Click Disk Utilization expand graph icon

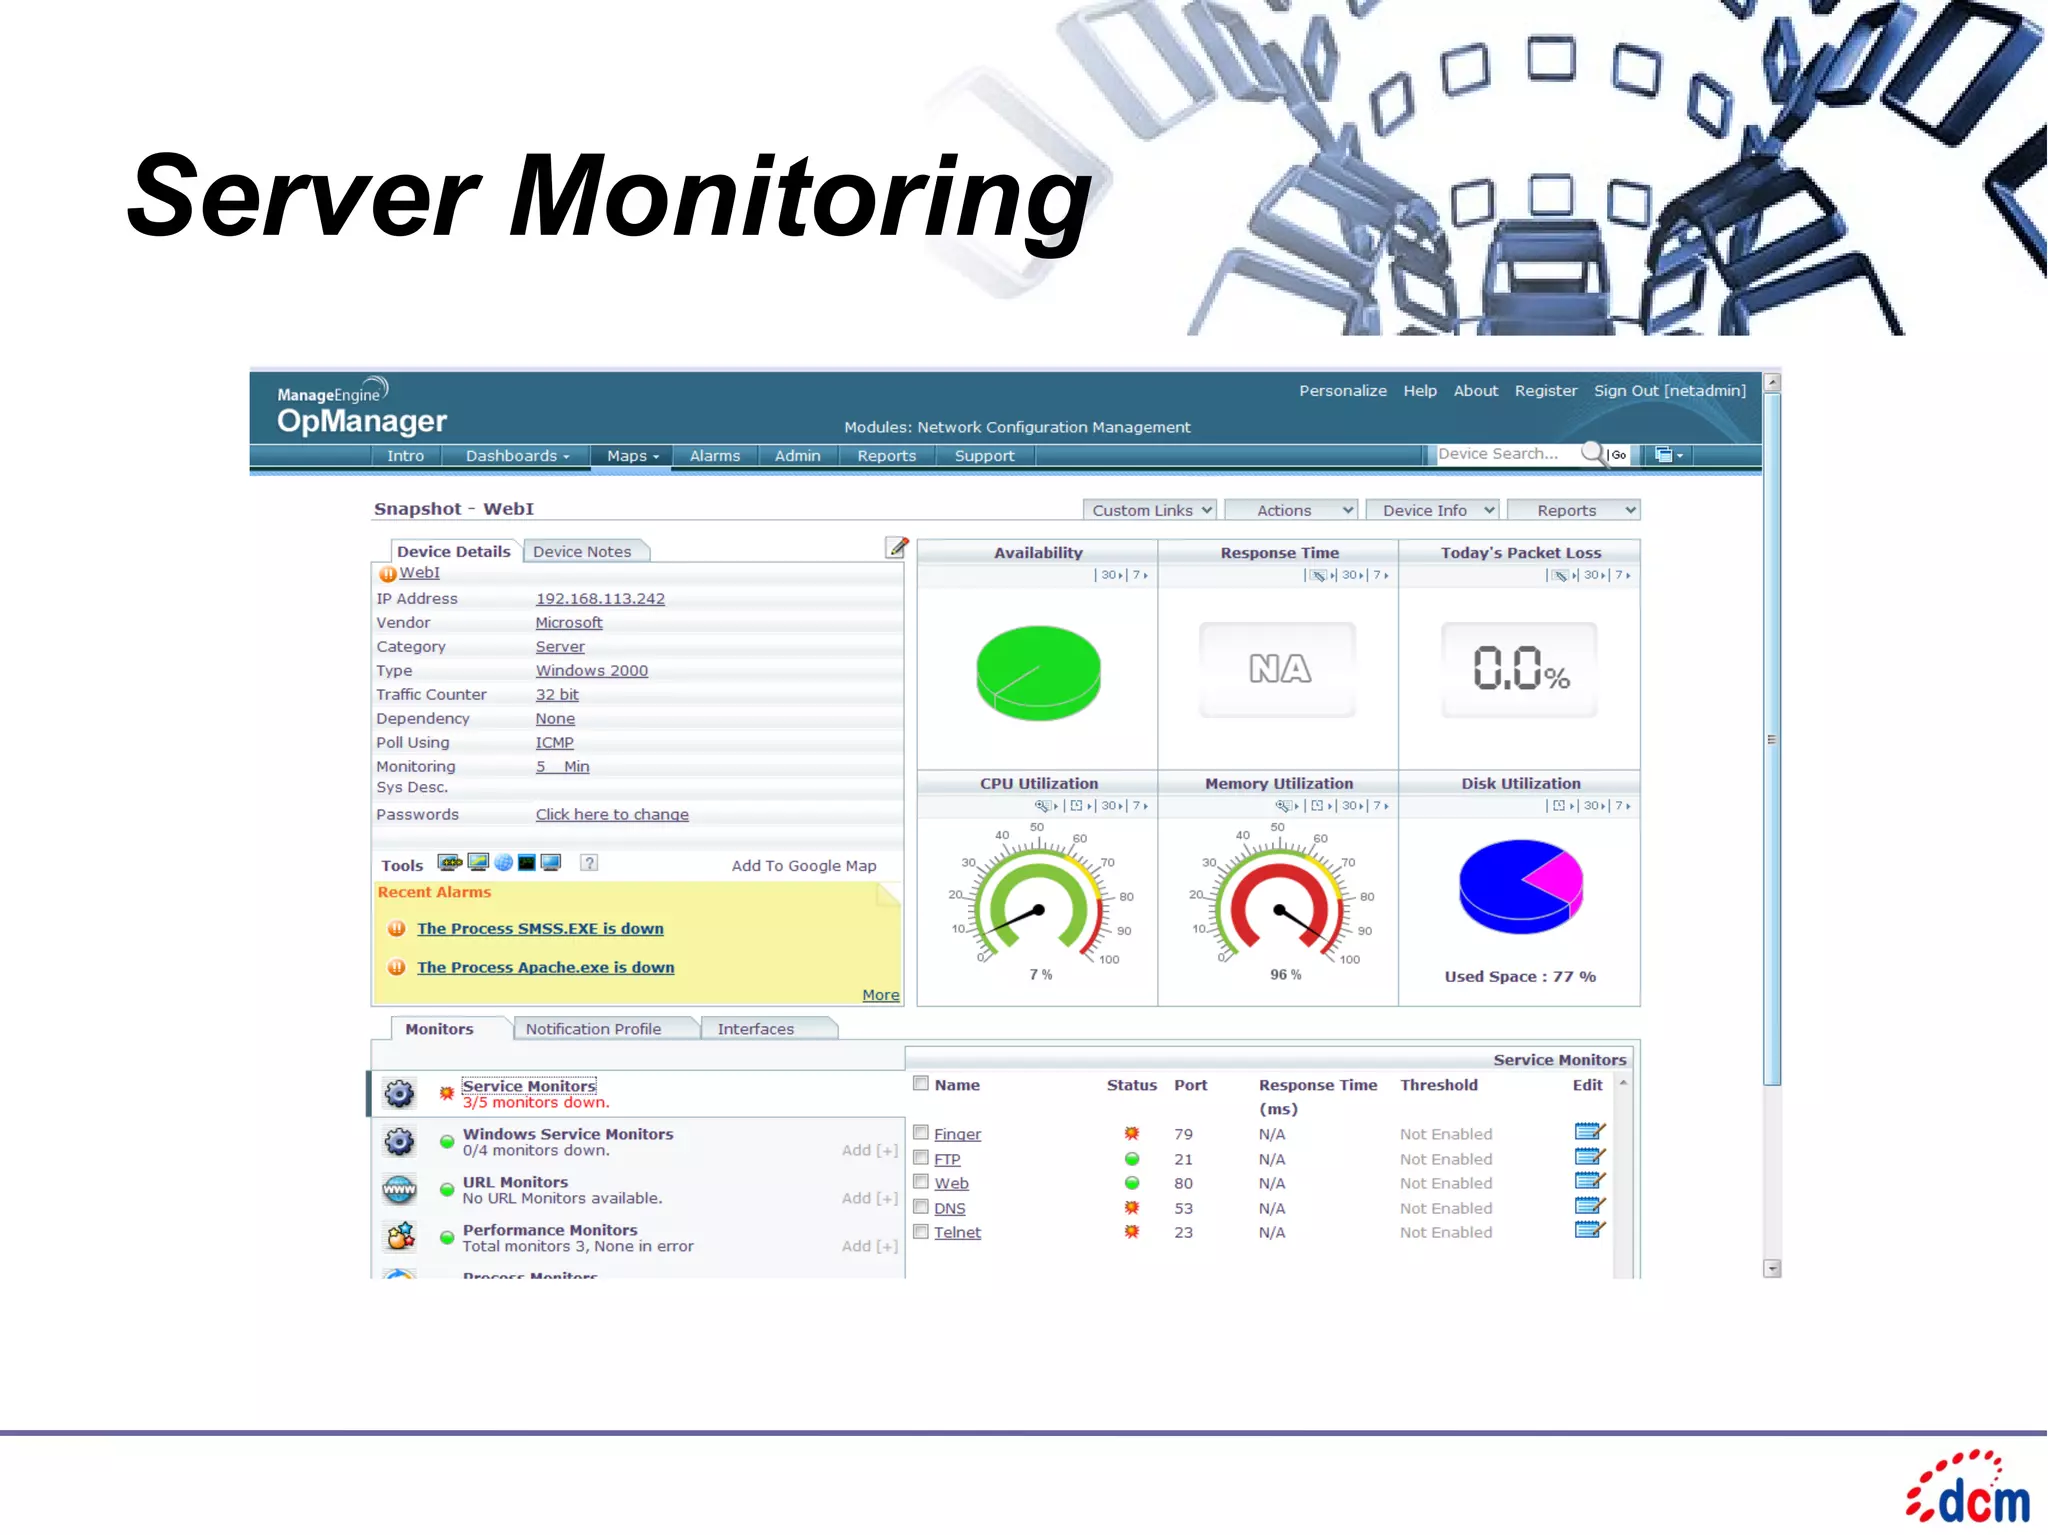click(1559, 806)
